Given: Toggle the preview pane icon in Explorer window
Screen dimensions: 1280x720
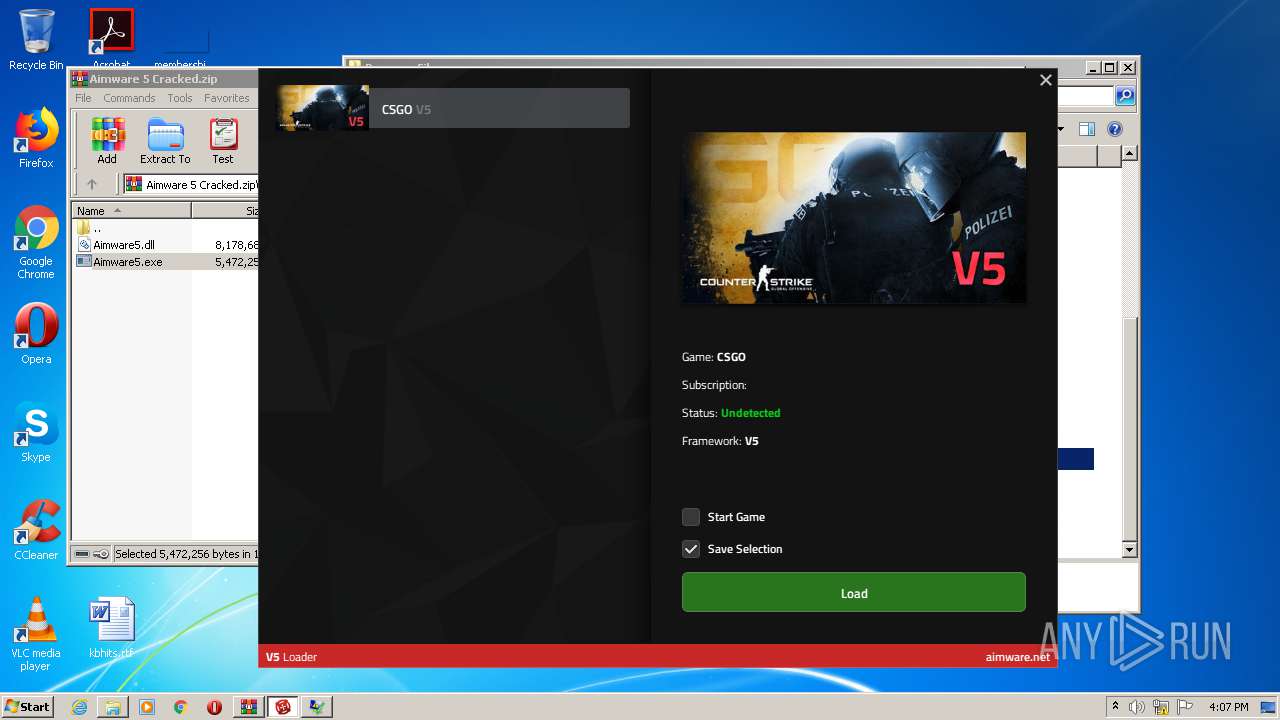Looking at the screenshot, I should [1087, 129].
